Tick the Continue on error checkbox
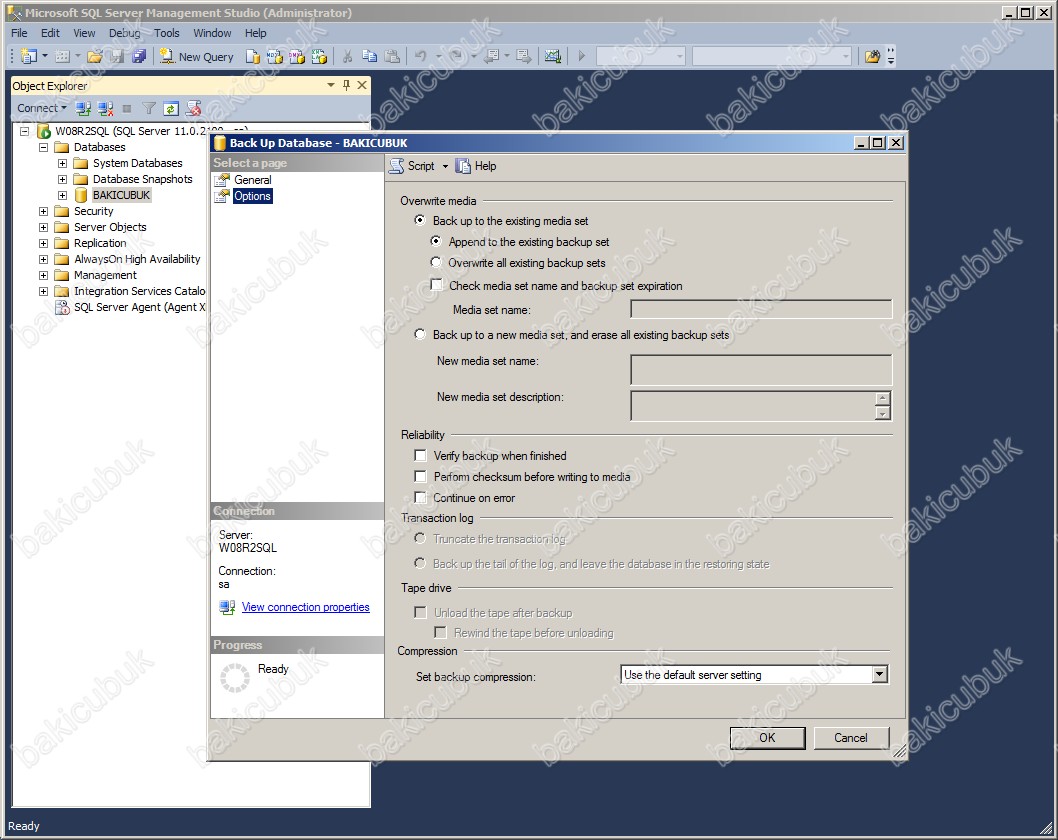The width and height of the screenshot is (1058, 840). (x=421, y=498)
